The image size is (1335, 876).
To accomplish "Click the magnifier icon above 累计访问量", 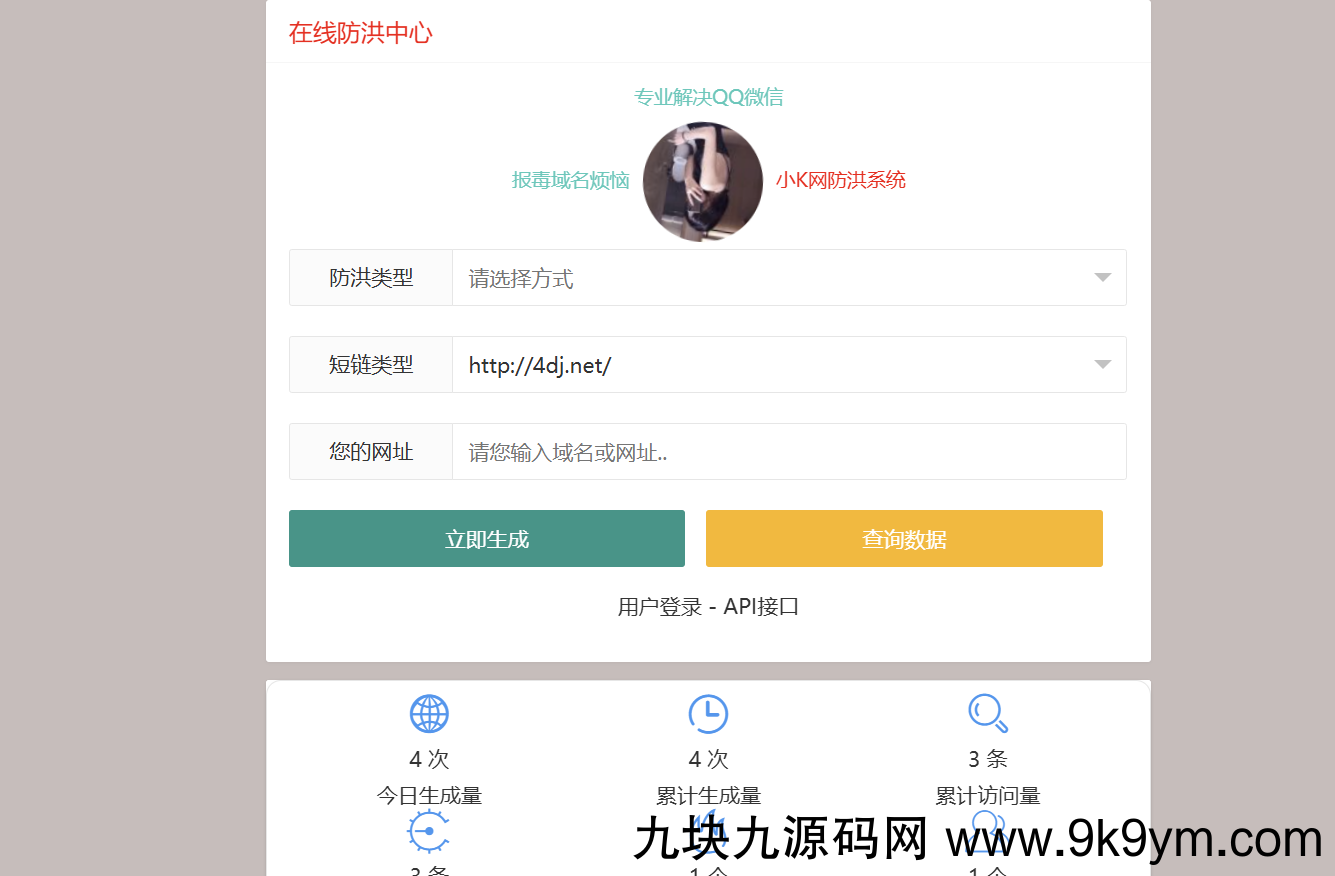I will tap(987, 713).
